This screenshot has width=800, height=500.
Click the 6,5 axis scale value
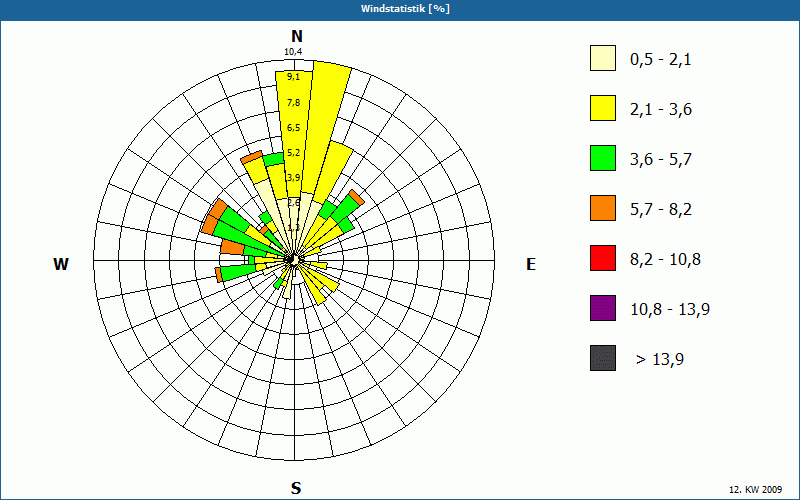tap(293, 128)
